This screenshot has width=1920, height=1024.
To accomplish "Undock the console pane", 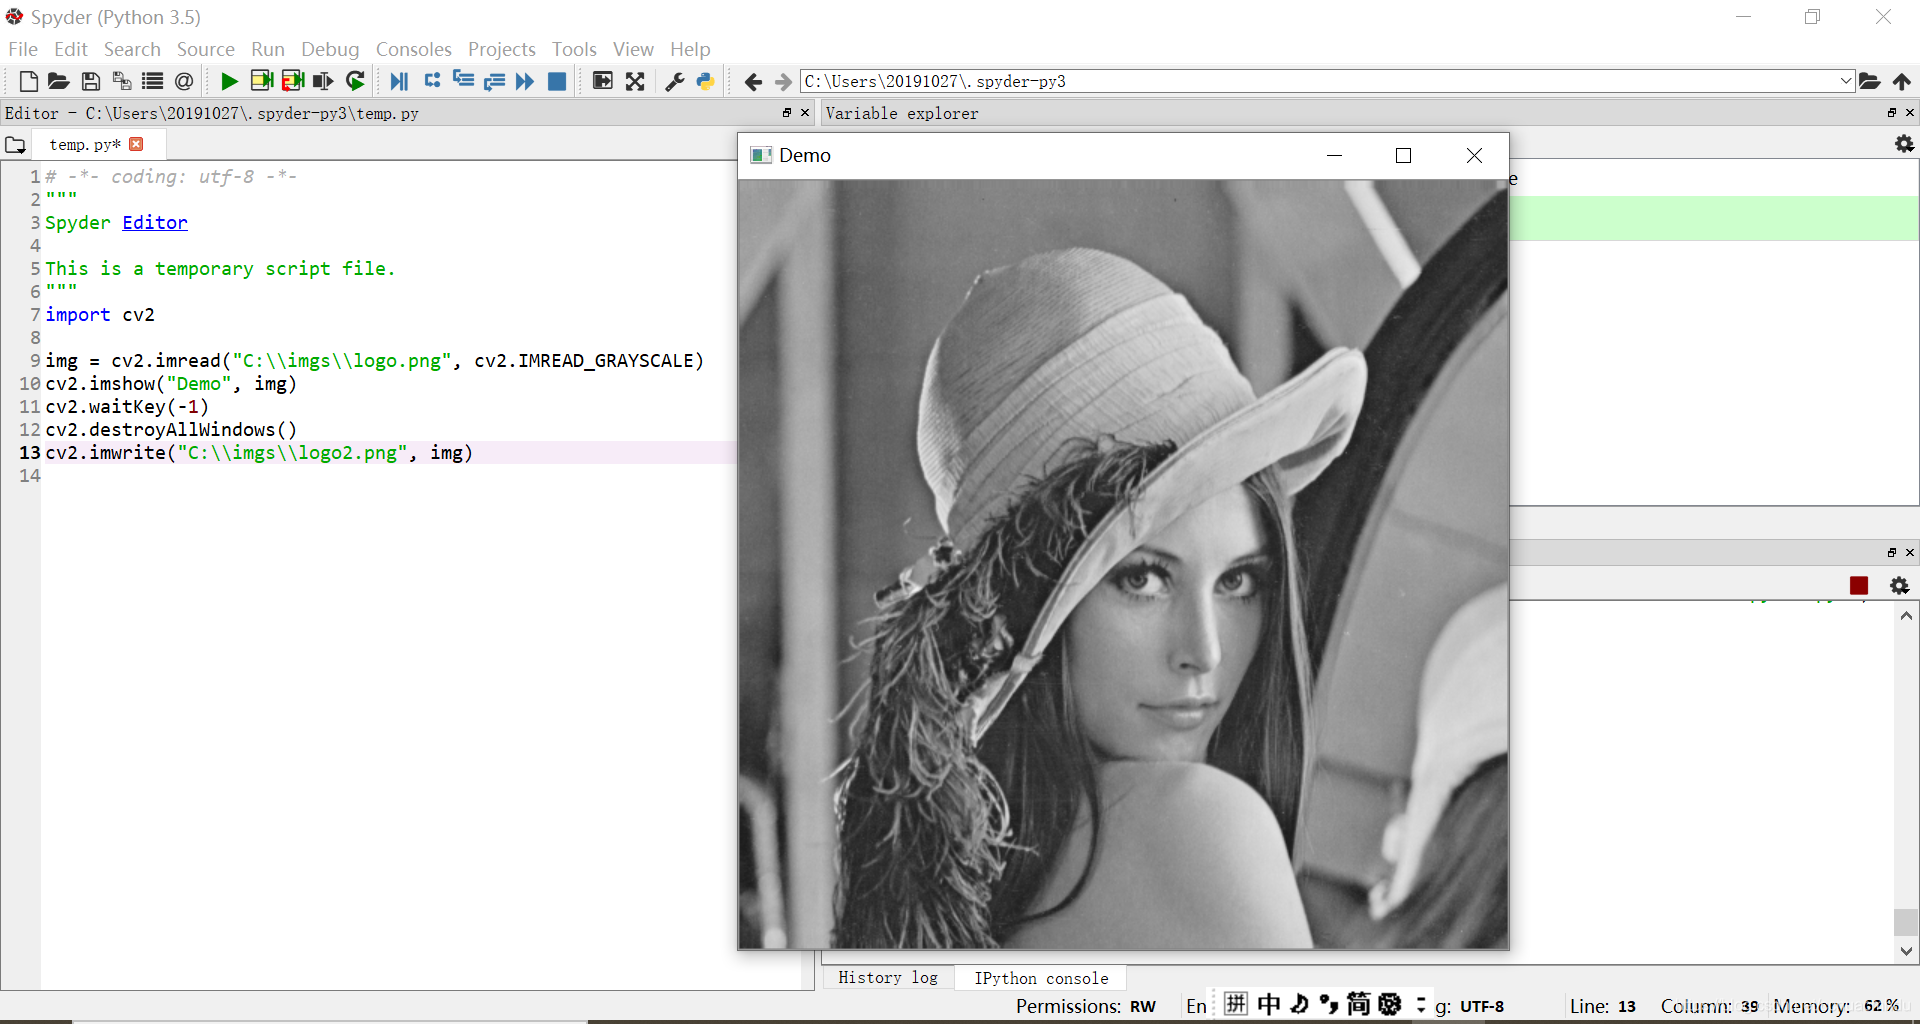I will coord(1892,553).
